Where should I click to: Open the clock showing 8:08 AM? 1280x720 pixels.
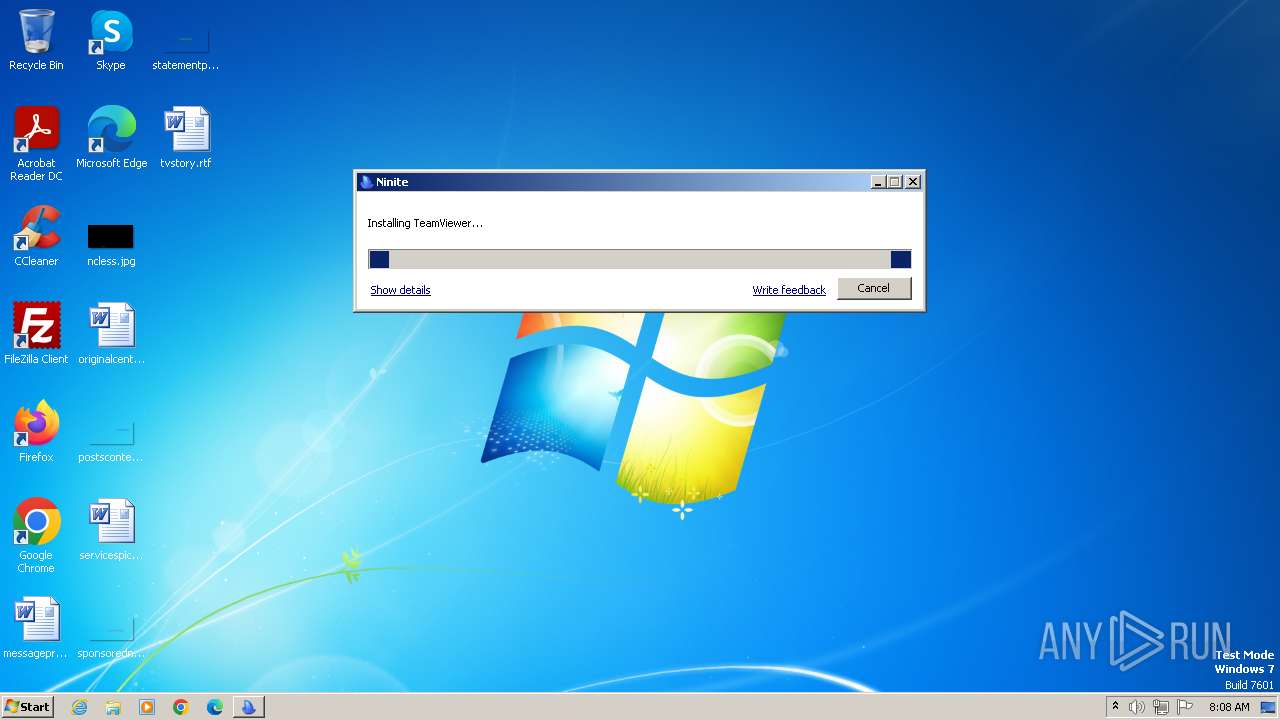[1229, 707]
